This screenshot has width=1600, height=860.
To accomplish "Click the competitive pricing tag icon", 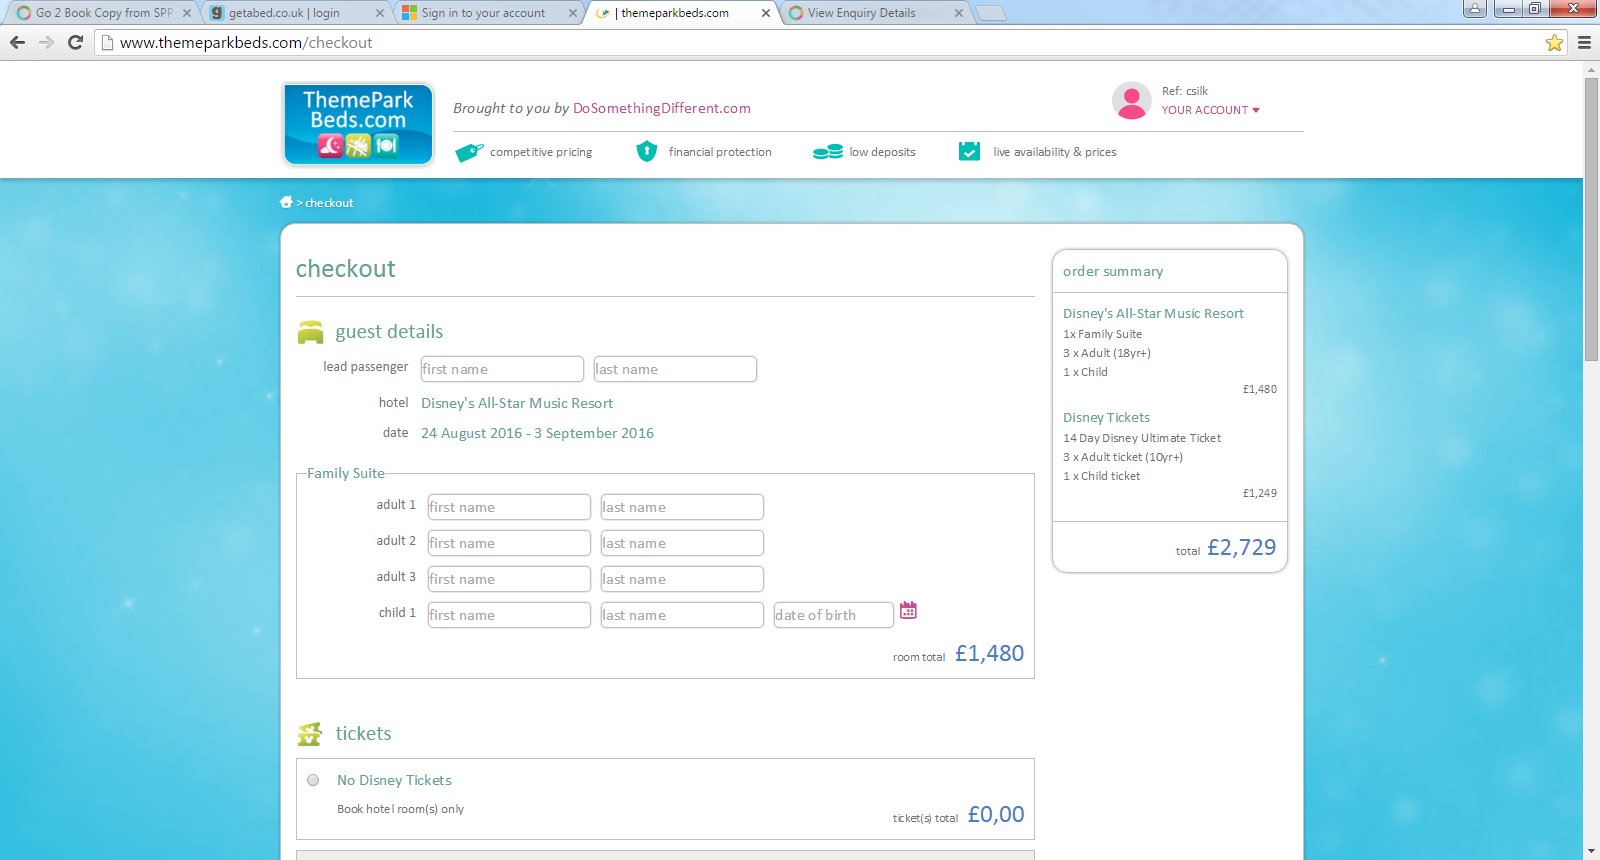I will pos(469,152).
